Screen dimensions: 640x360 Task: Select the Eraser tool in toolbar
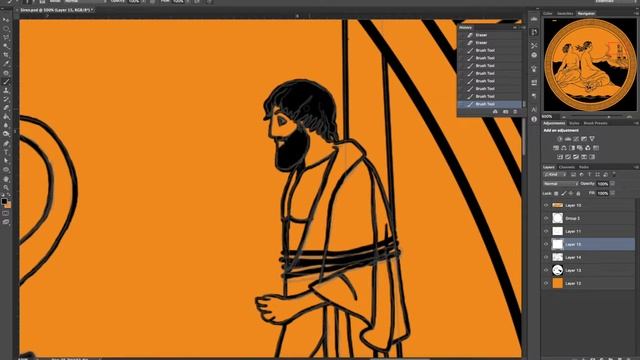[x=6, y=108]
